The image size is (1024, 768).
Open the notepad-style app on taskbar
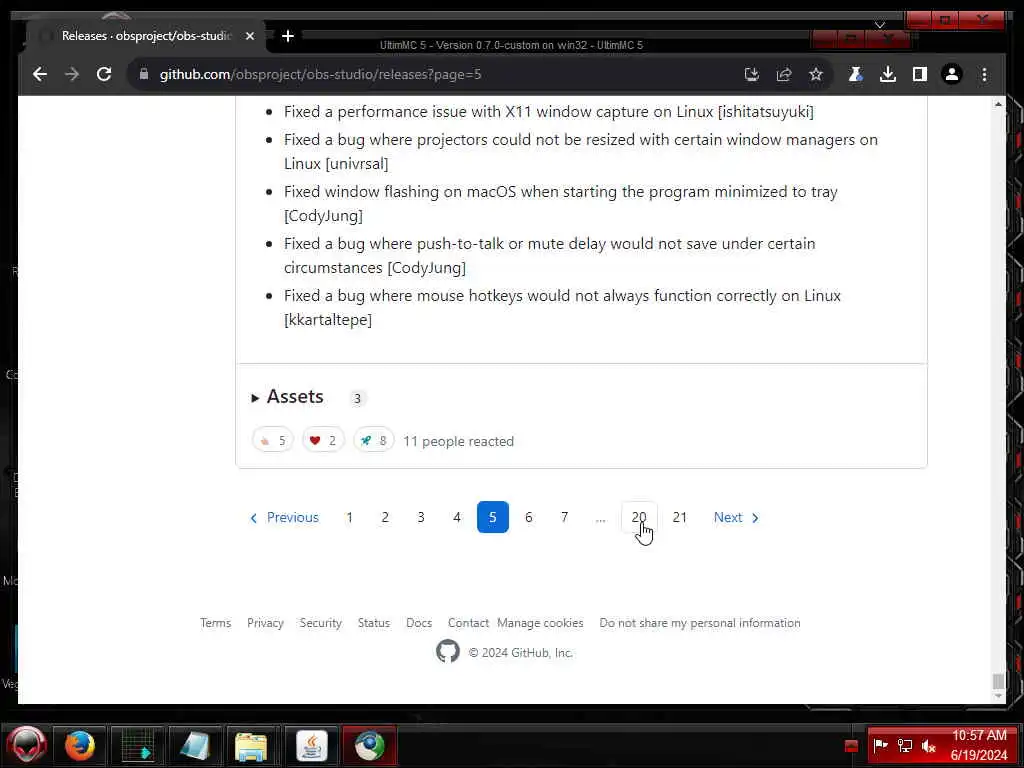tap(195, 746)
